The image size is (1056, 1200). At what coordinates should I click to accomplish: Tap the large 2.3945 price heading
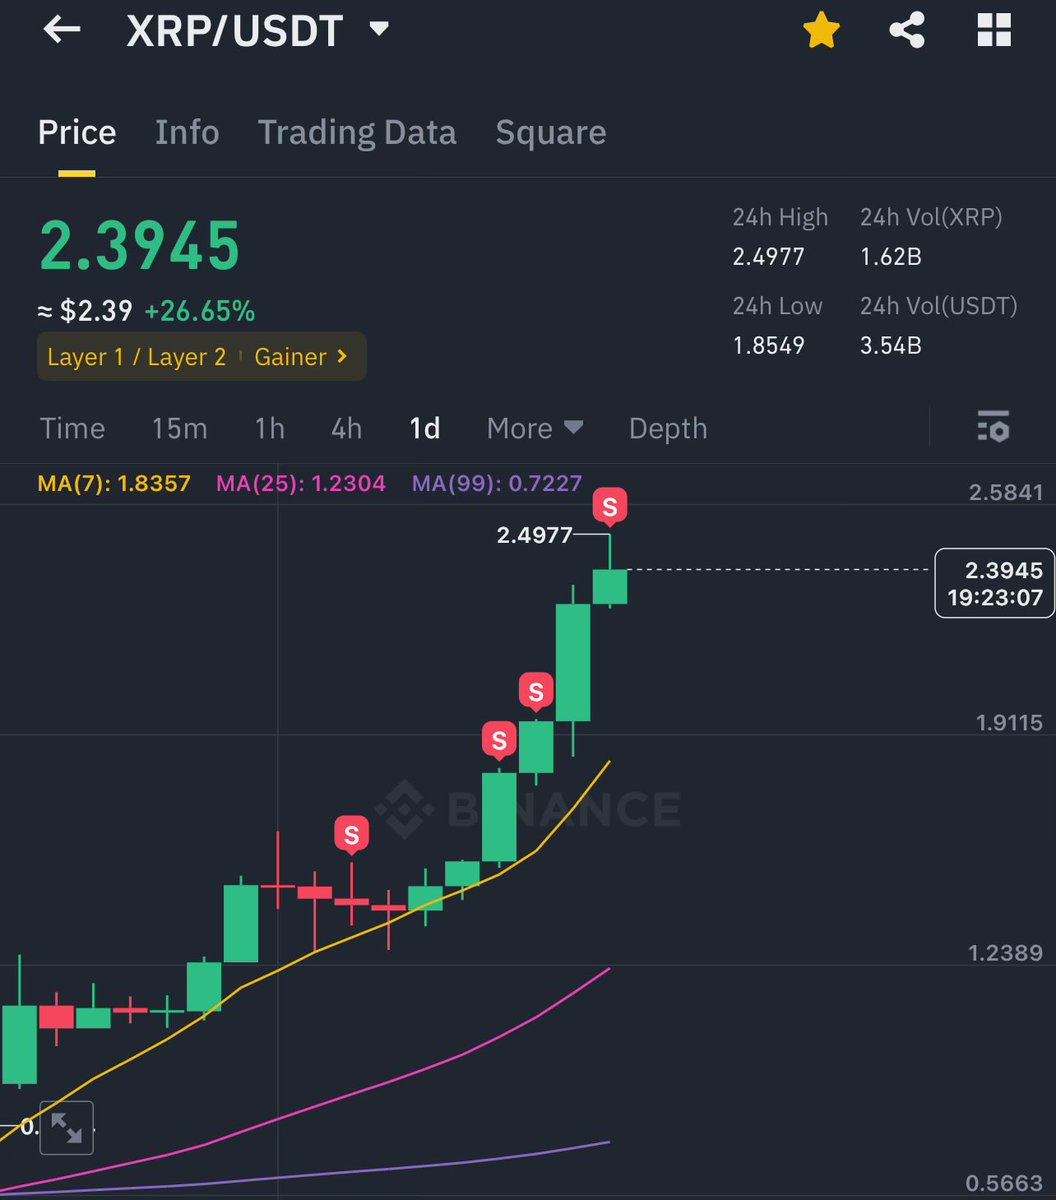coord(140,245)
